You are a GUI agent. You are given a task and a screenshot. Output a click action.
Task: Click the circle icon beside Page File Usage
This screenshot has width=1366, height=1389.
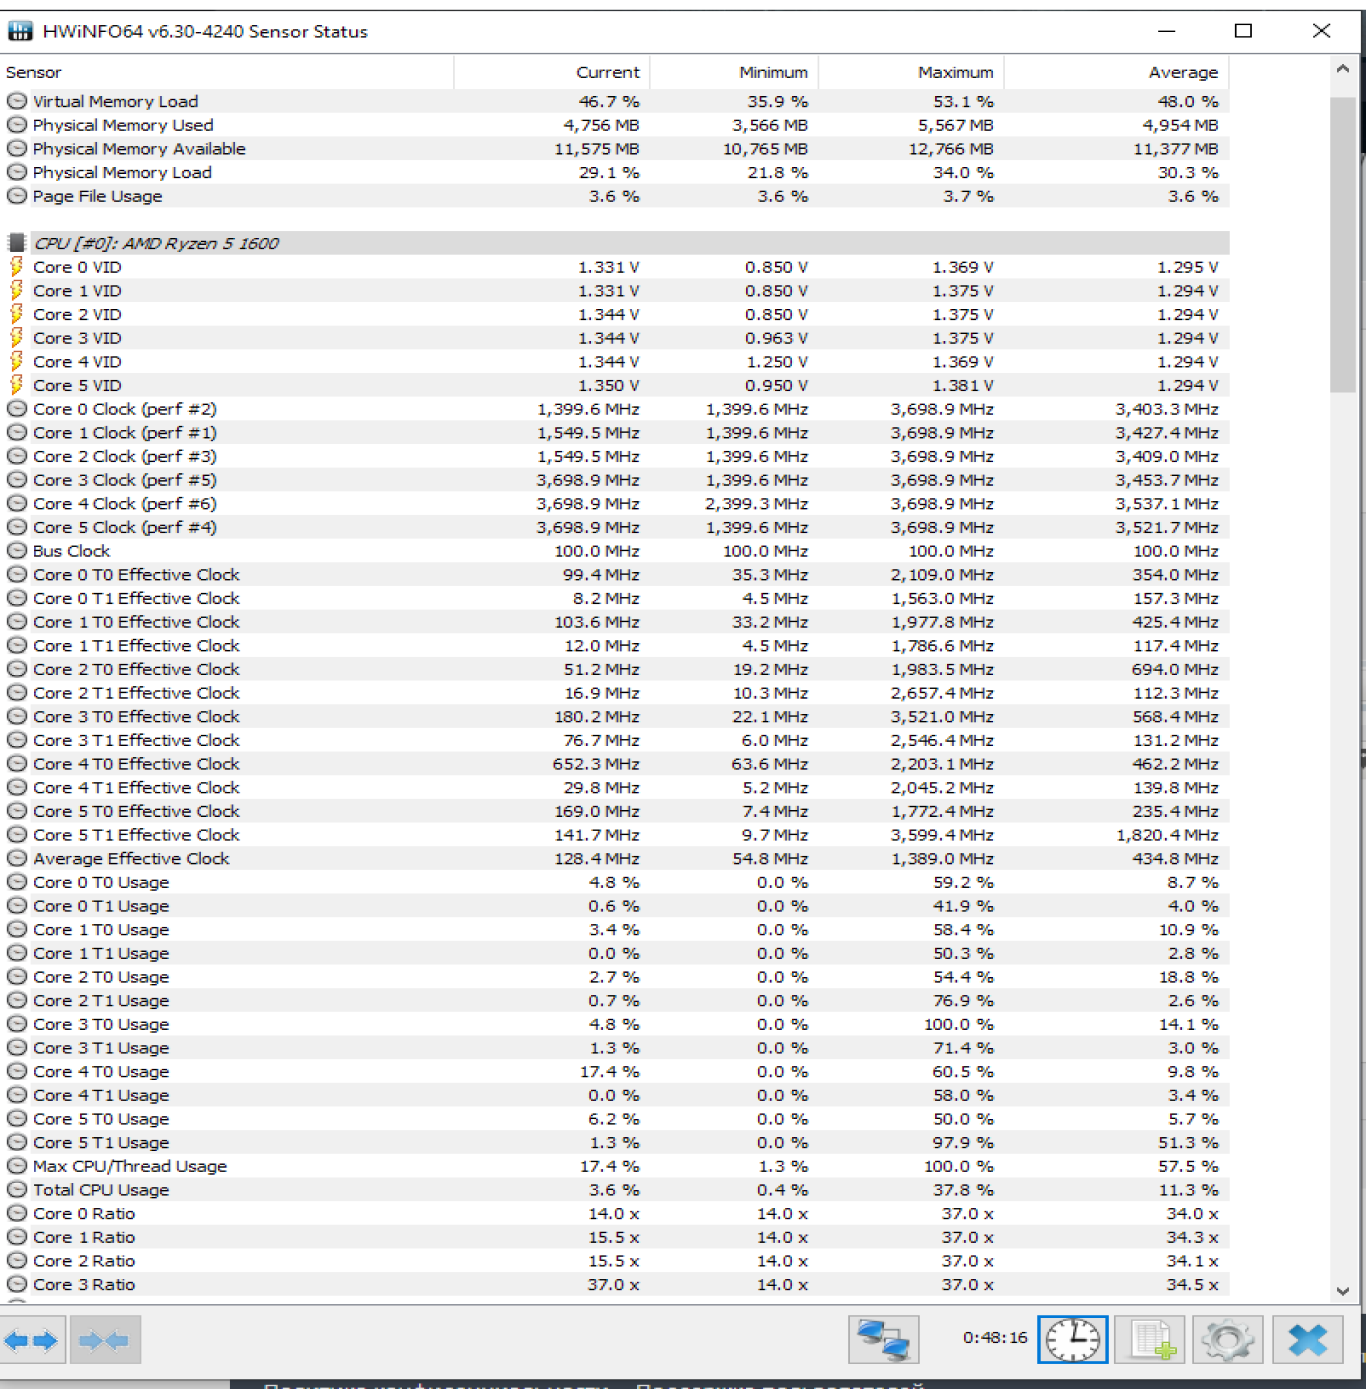pyautogui.click(x=17, y=196)
